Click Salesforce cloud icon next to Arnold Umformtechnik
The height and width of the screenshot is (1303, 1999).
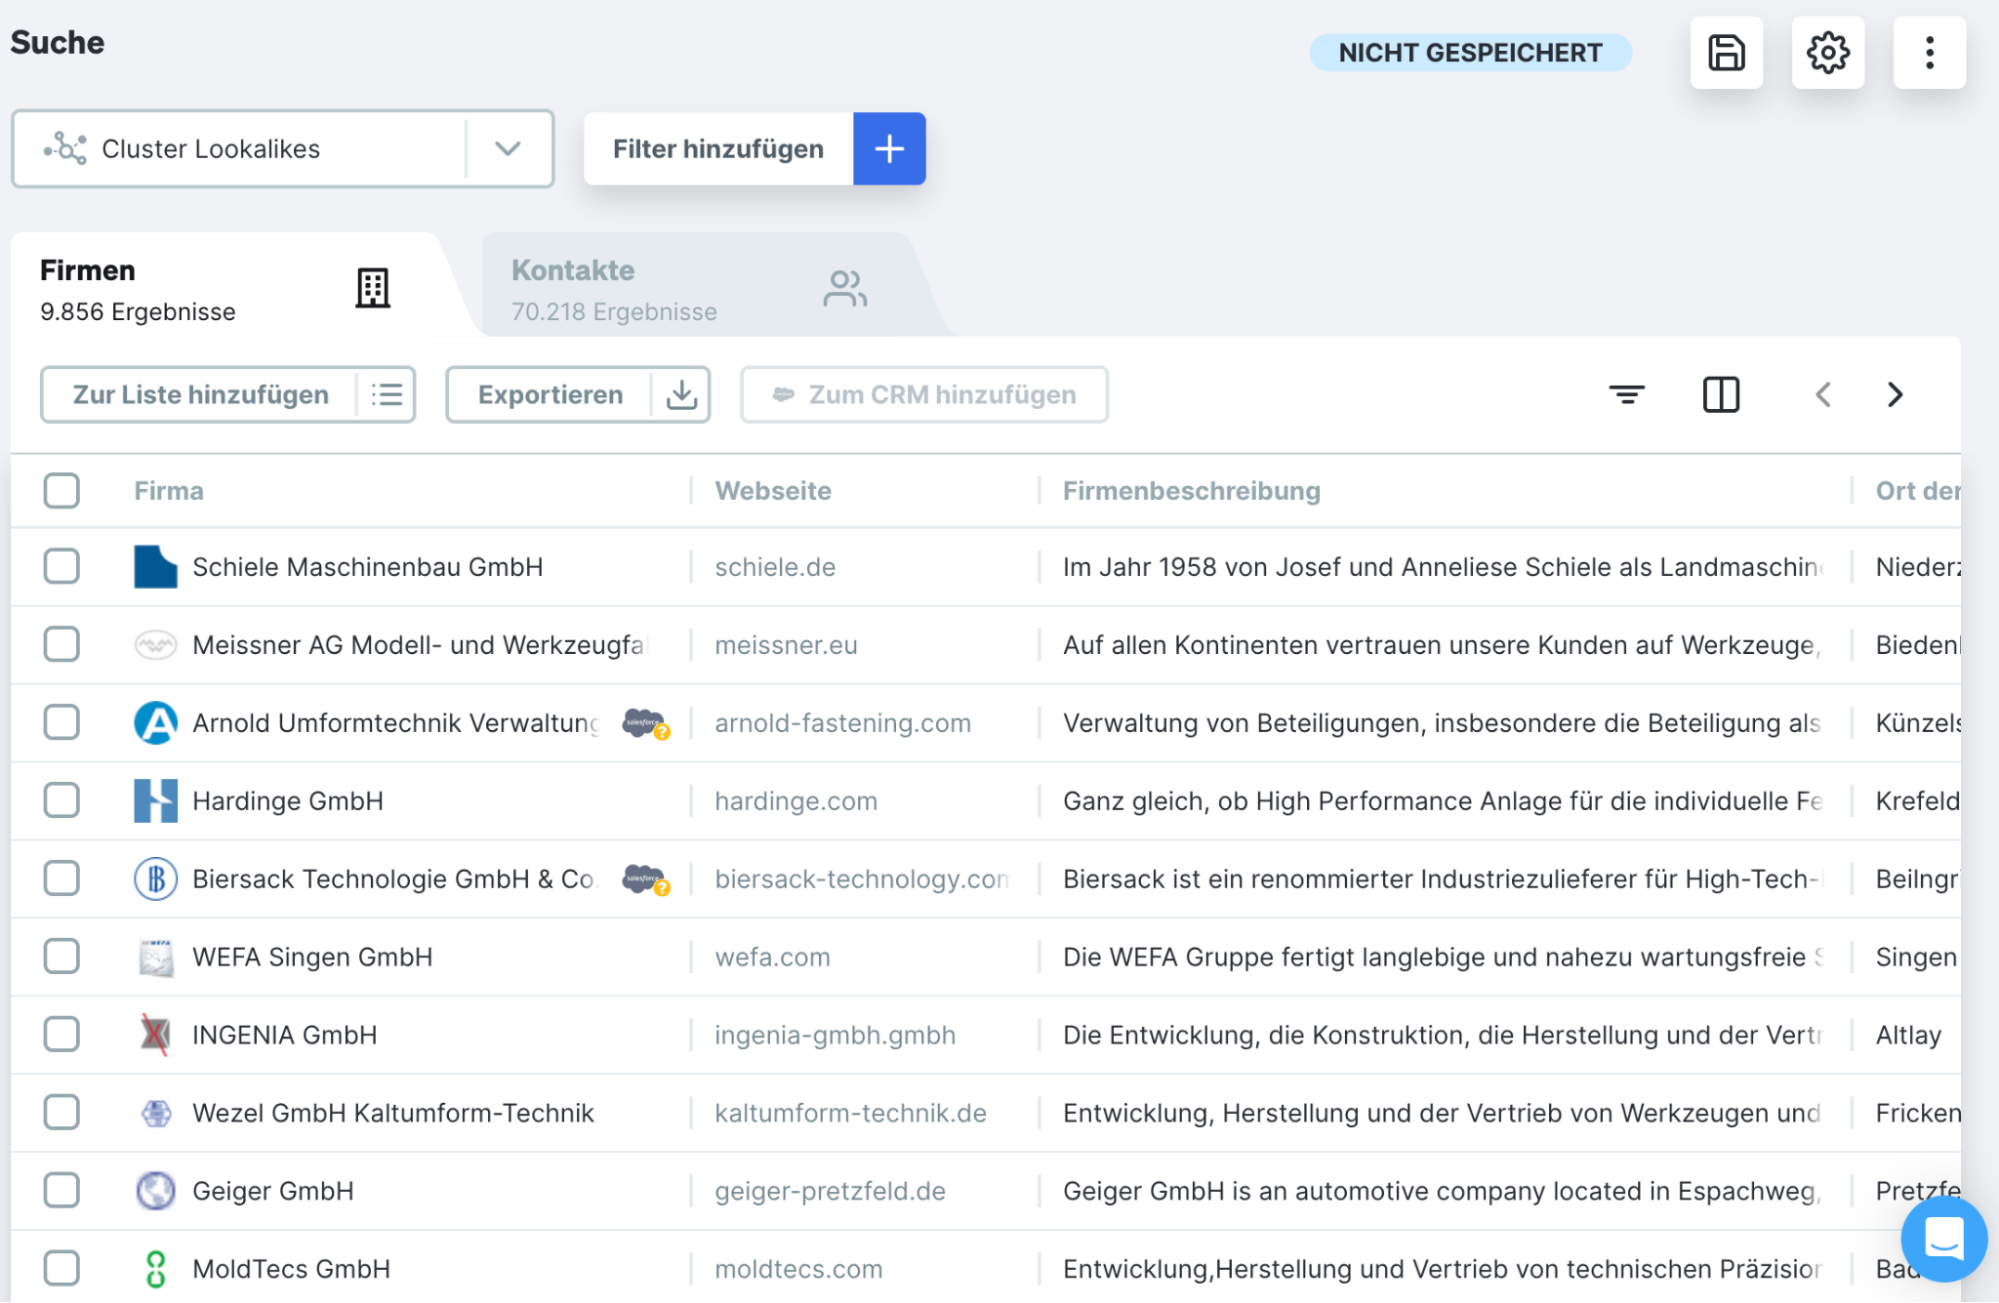click(645, 723)
